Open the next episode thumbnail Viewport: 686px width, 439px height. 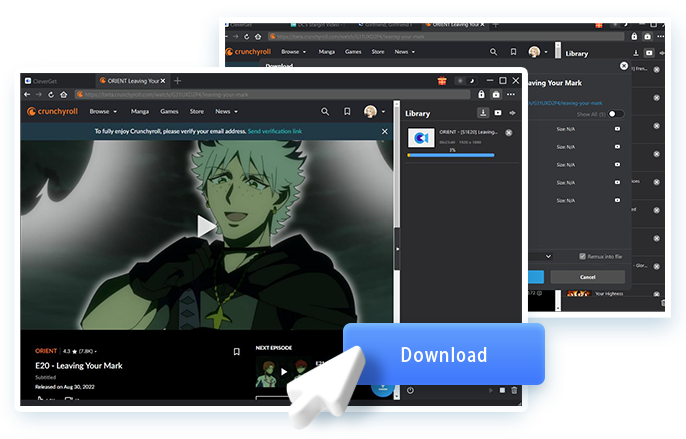click(283, 372)
